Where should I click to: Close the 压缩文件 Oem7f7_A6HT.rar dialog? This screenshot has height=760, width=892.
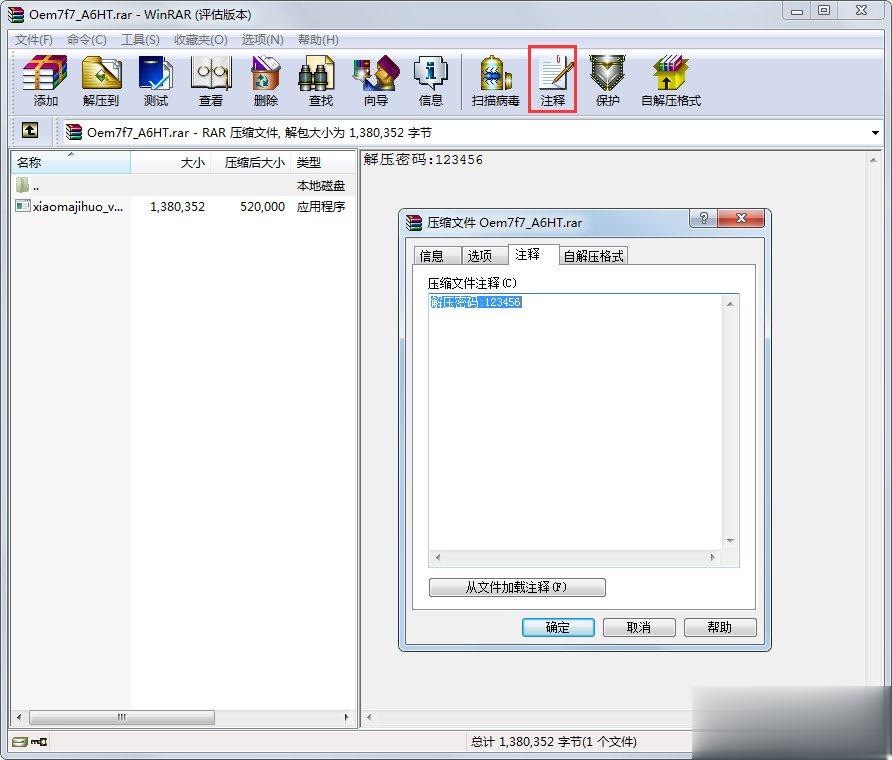click(x=741, y=218)
